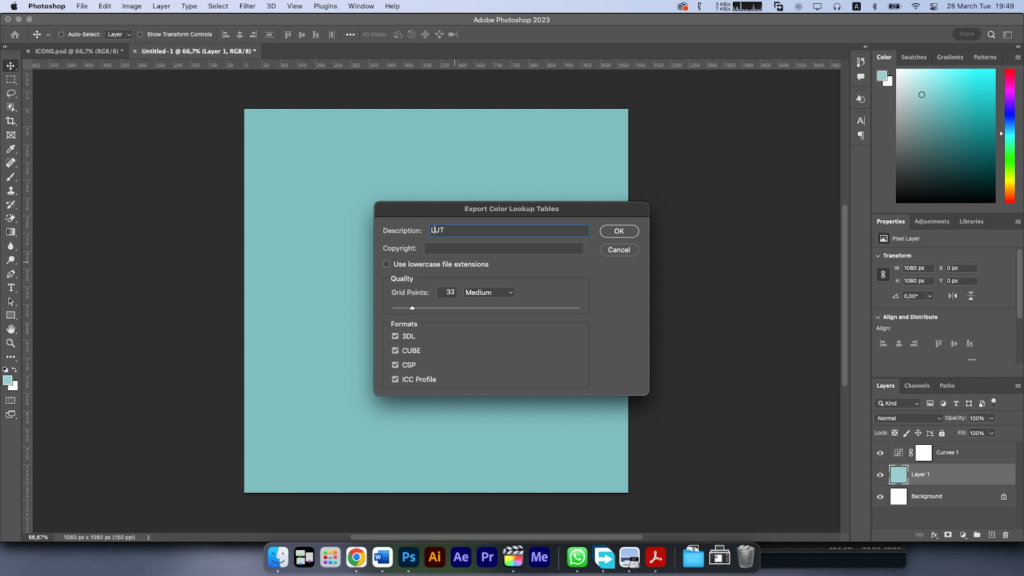The width and height of the screenshot is (1024, 576).
Task: Select the Eraser tool
Action: point(10,218)
